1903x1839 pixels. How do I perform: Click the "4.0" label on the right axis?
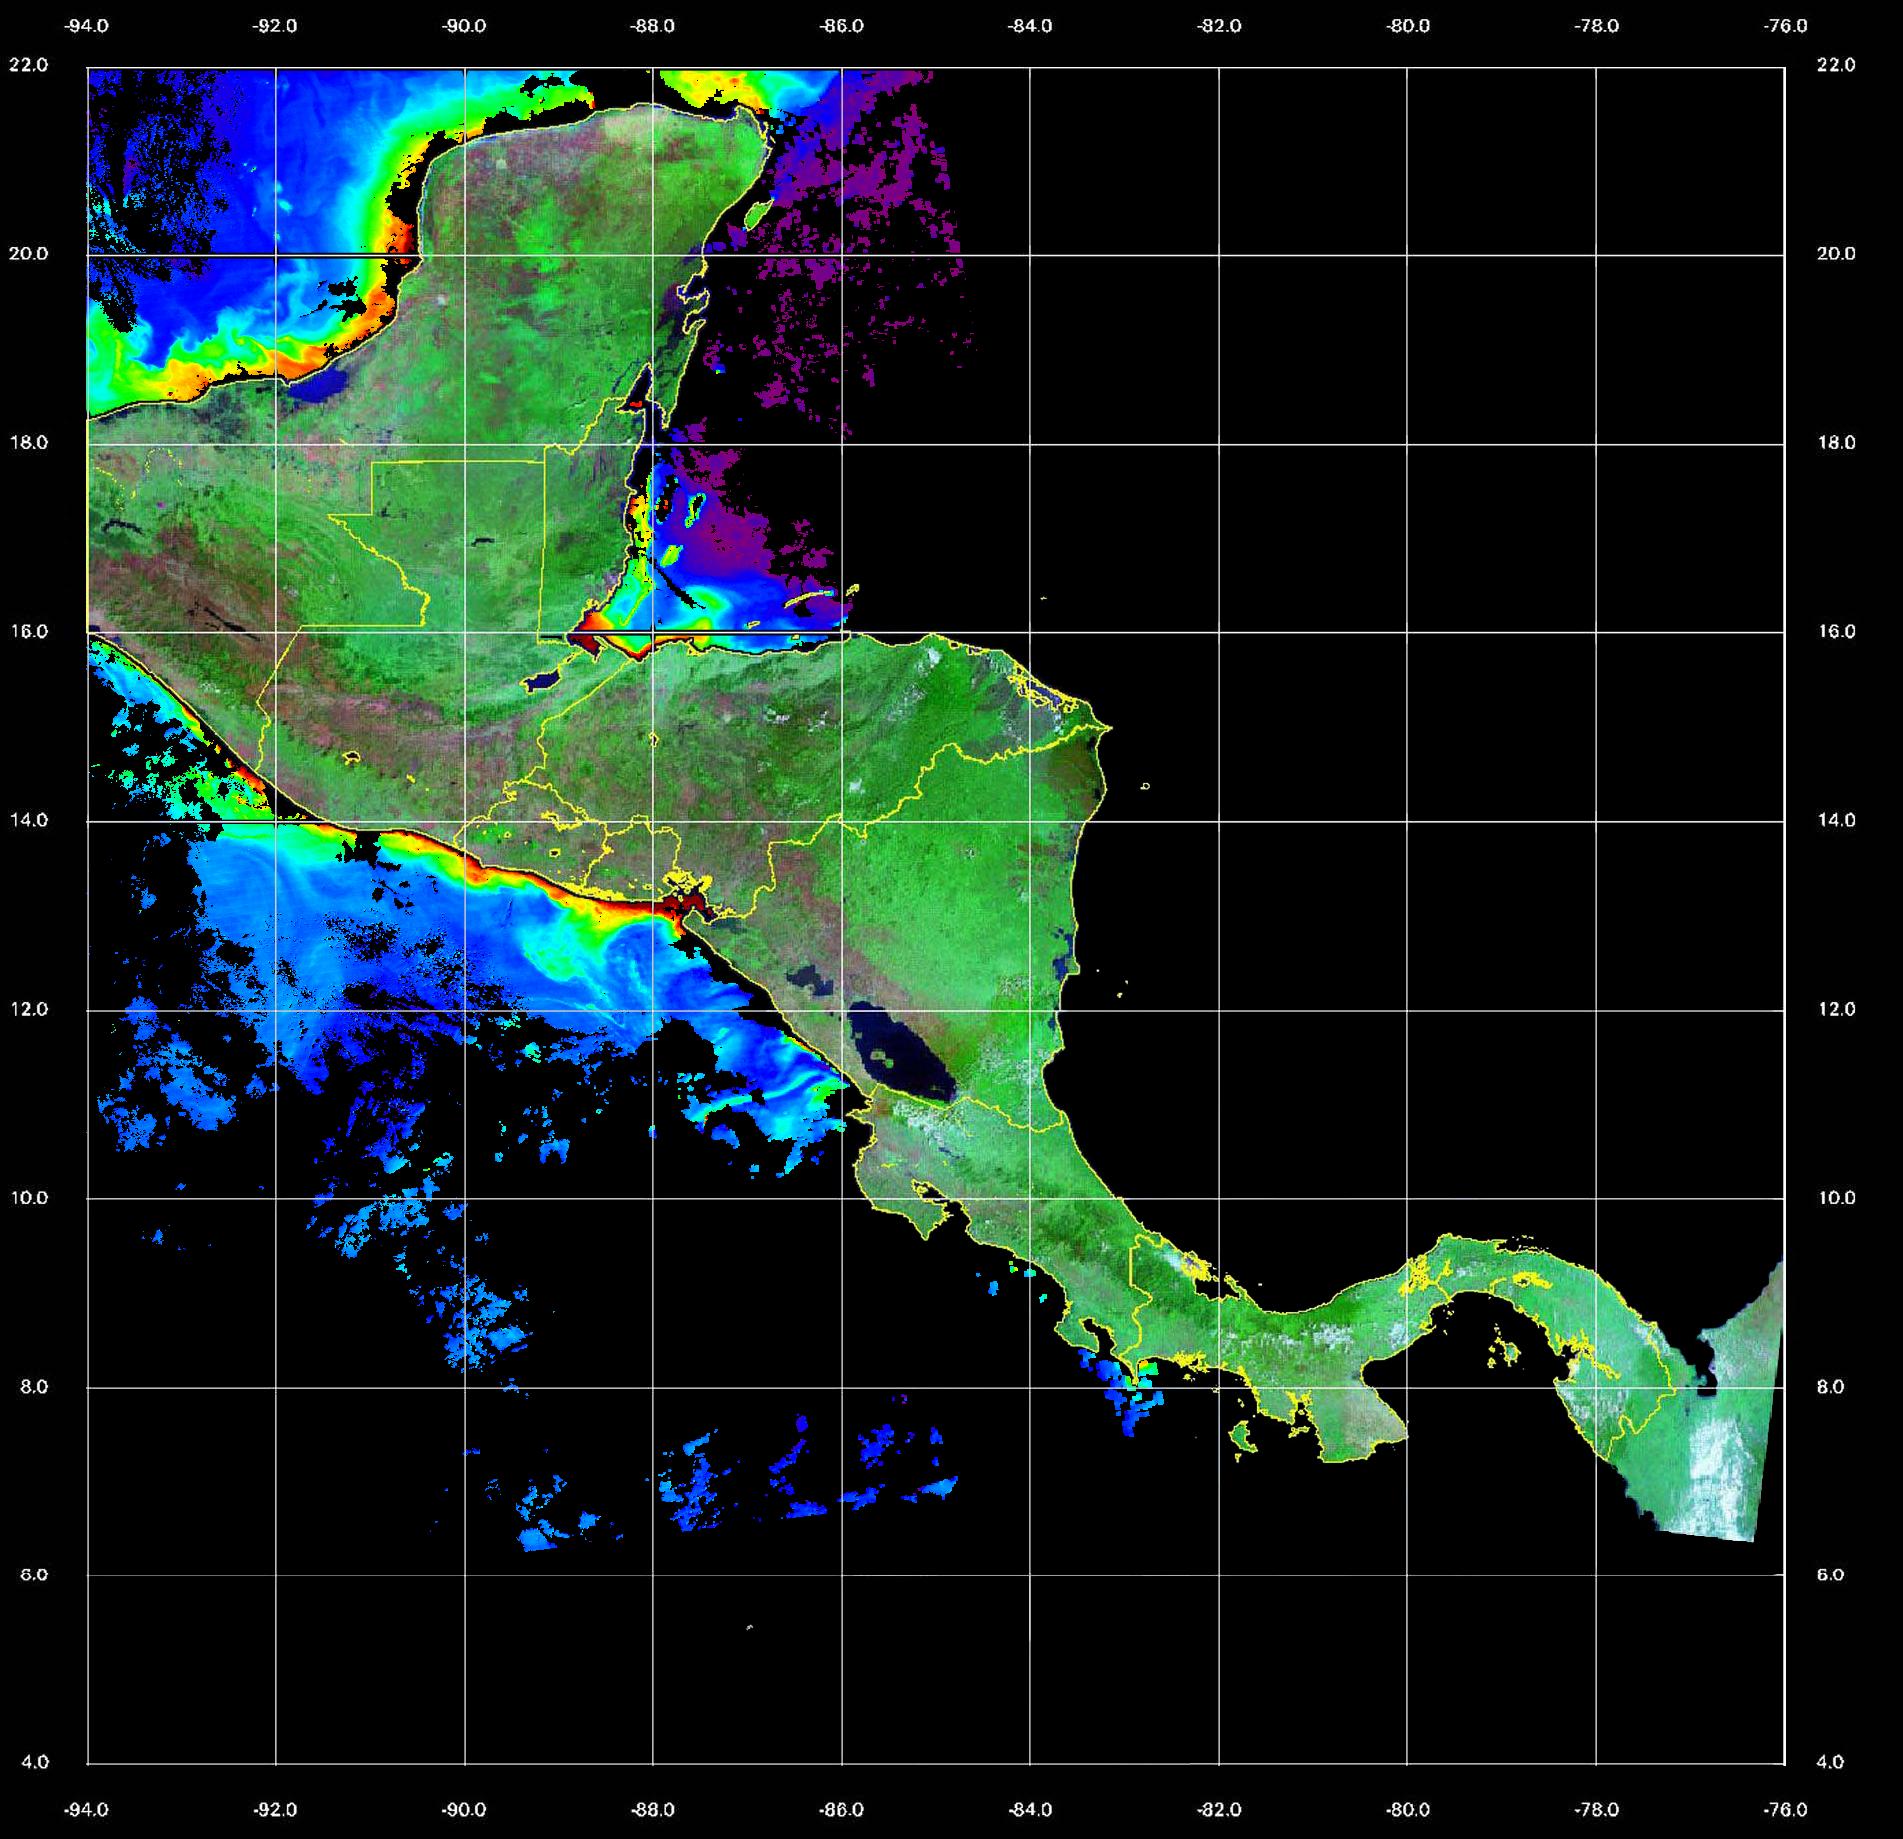tap(1835, 1763)
